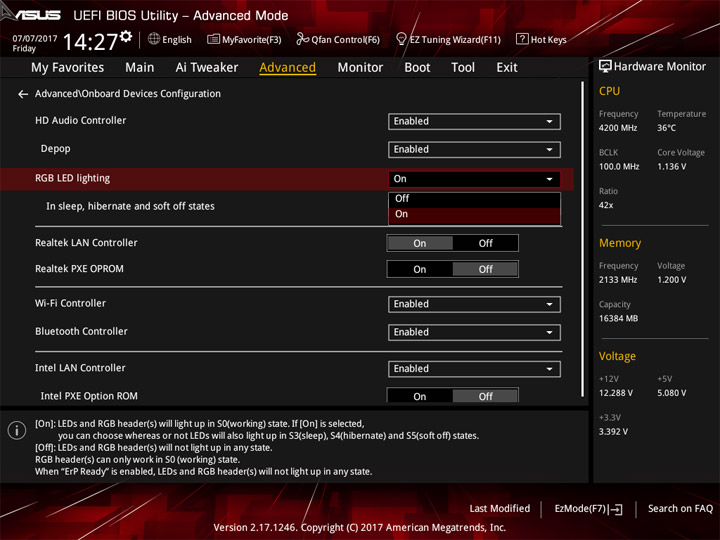Turn Realtek PXE OPROM On
This screenshot has width=720, height=540.
pyautogui.click(x=420, y=270)
